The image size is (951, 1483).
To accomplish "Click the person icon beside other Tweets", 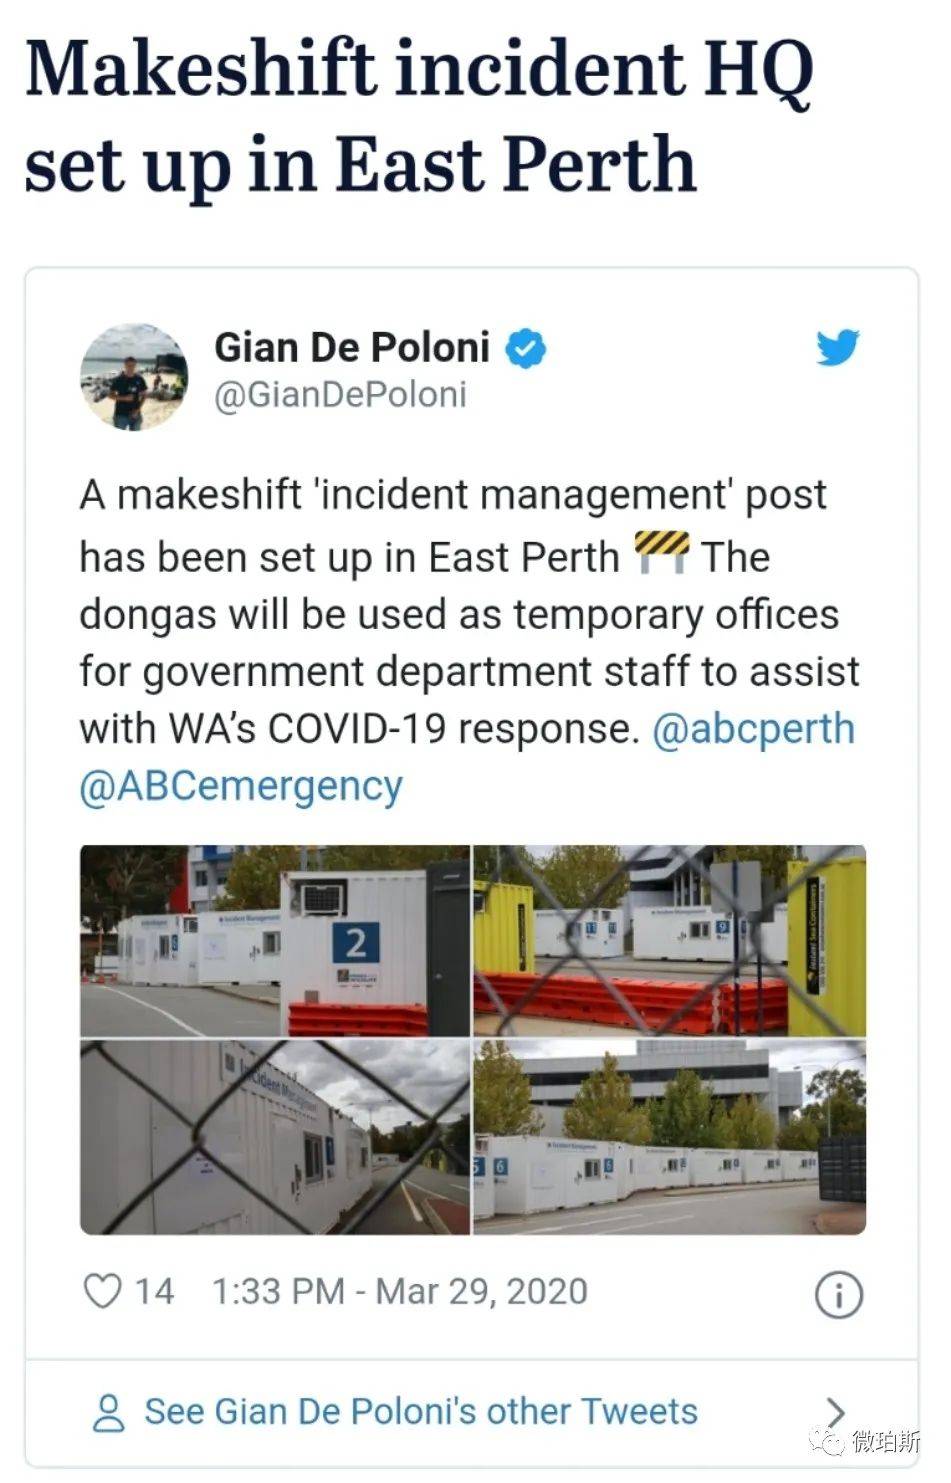I will point(109,1412).
